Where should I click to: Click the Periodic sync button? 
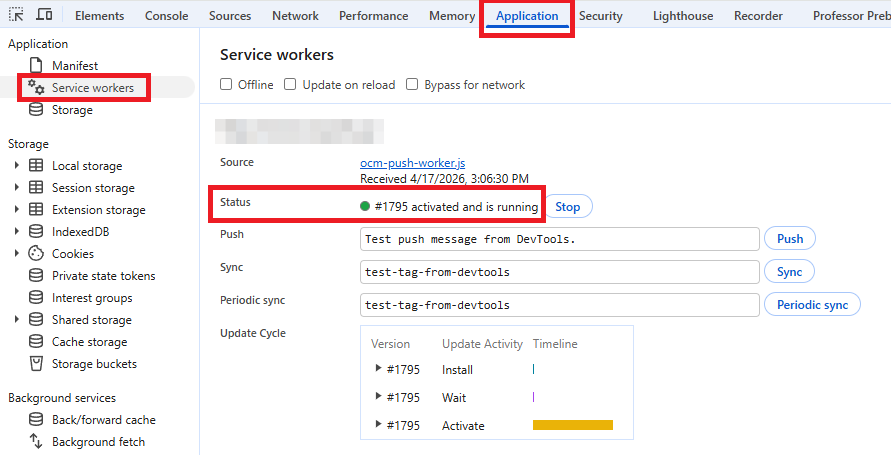point(812,304)
